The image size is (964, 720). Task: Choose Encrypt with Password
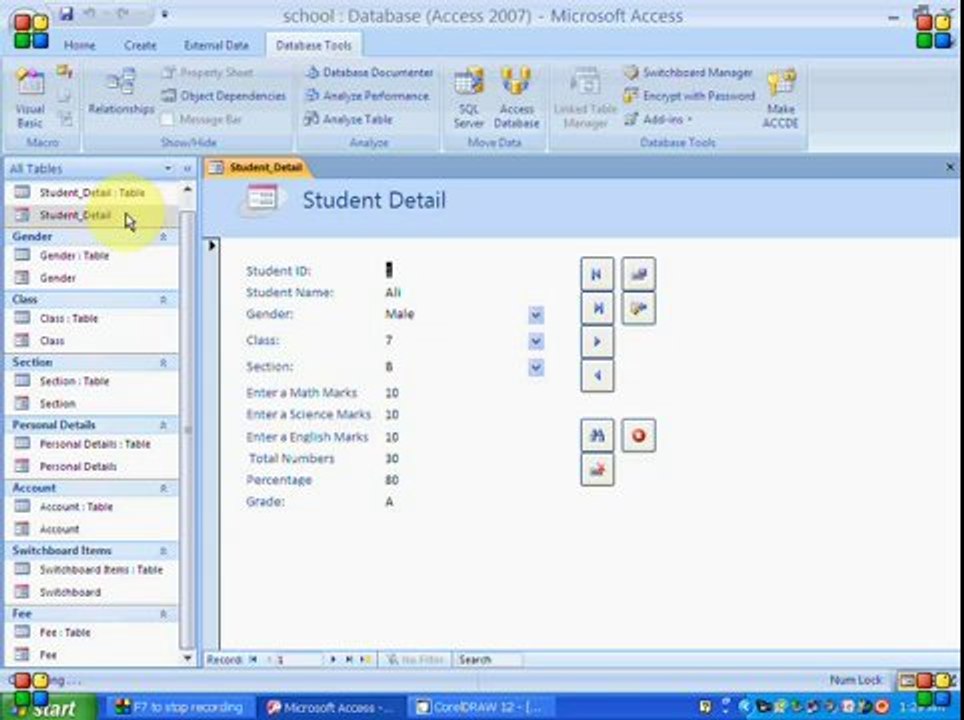[x=689, y=96]
